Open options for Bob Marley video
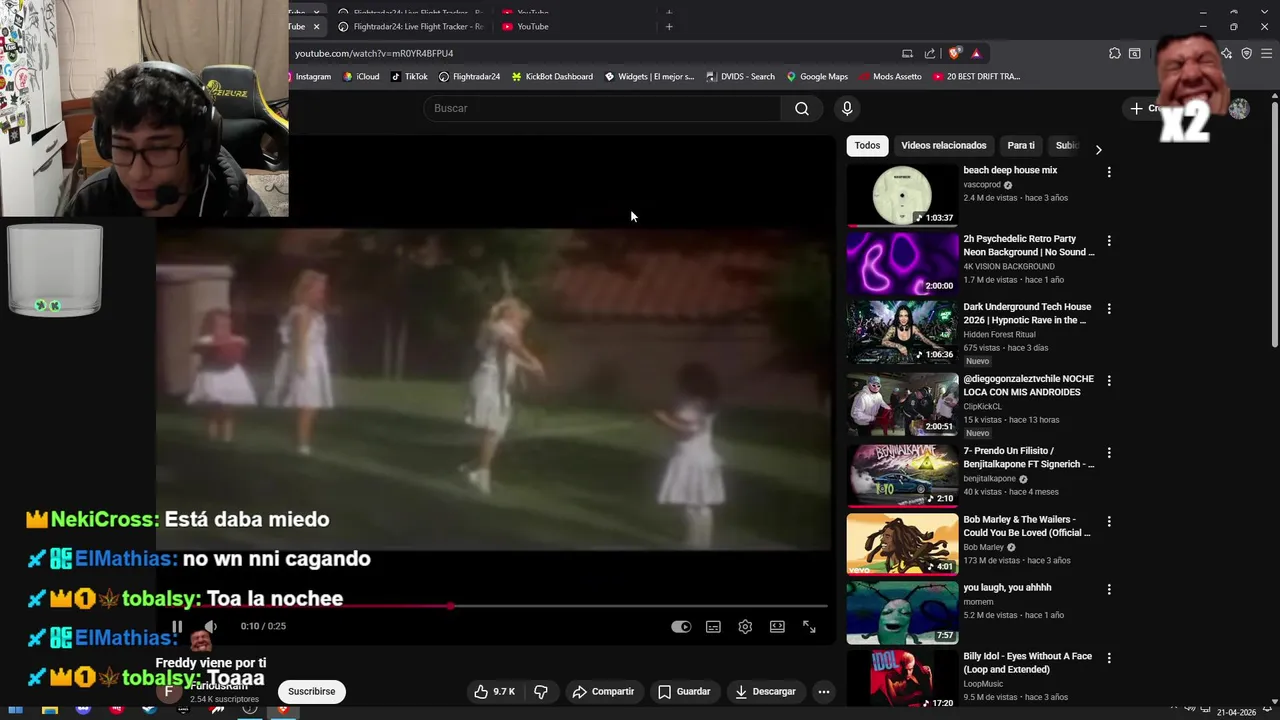This screenshot has height=720, width=1280. pyautogui.click(x=1108, y=521)
